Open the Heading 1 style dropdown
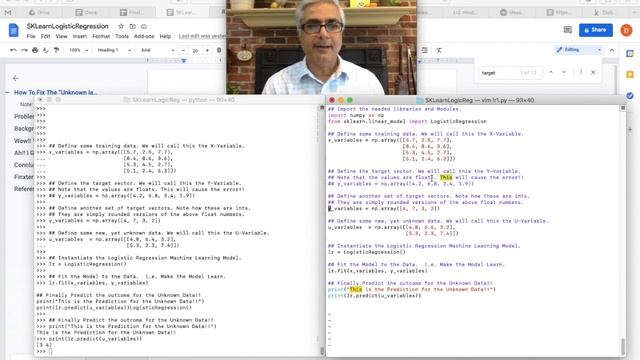Screen dimensions: 640x360 pos(114,50)
